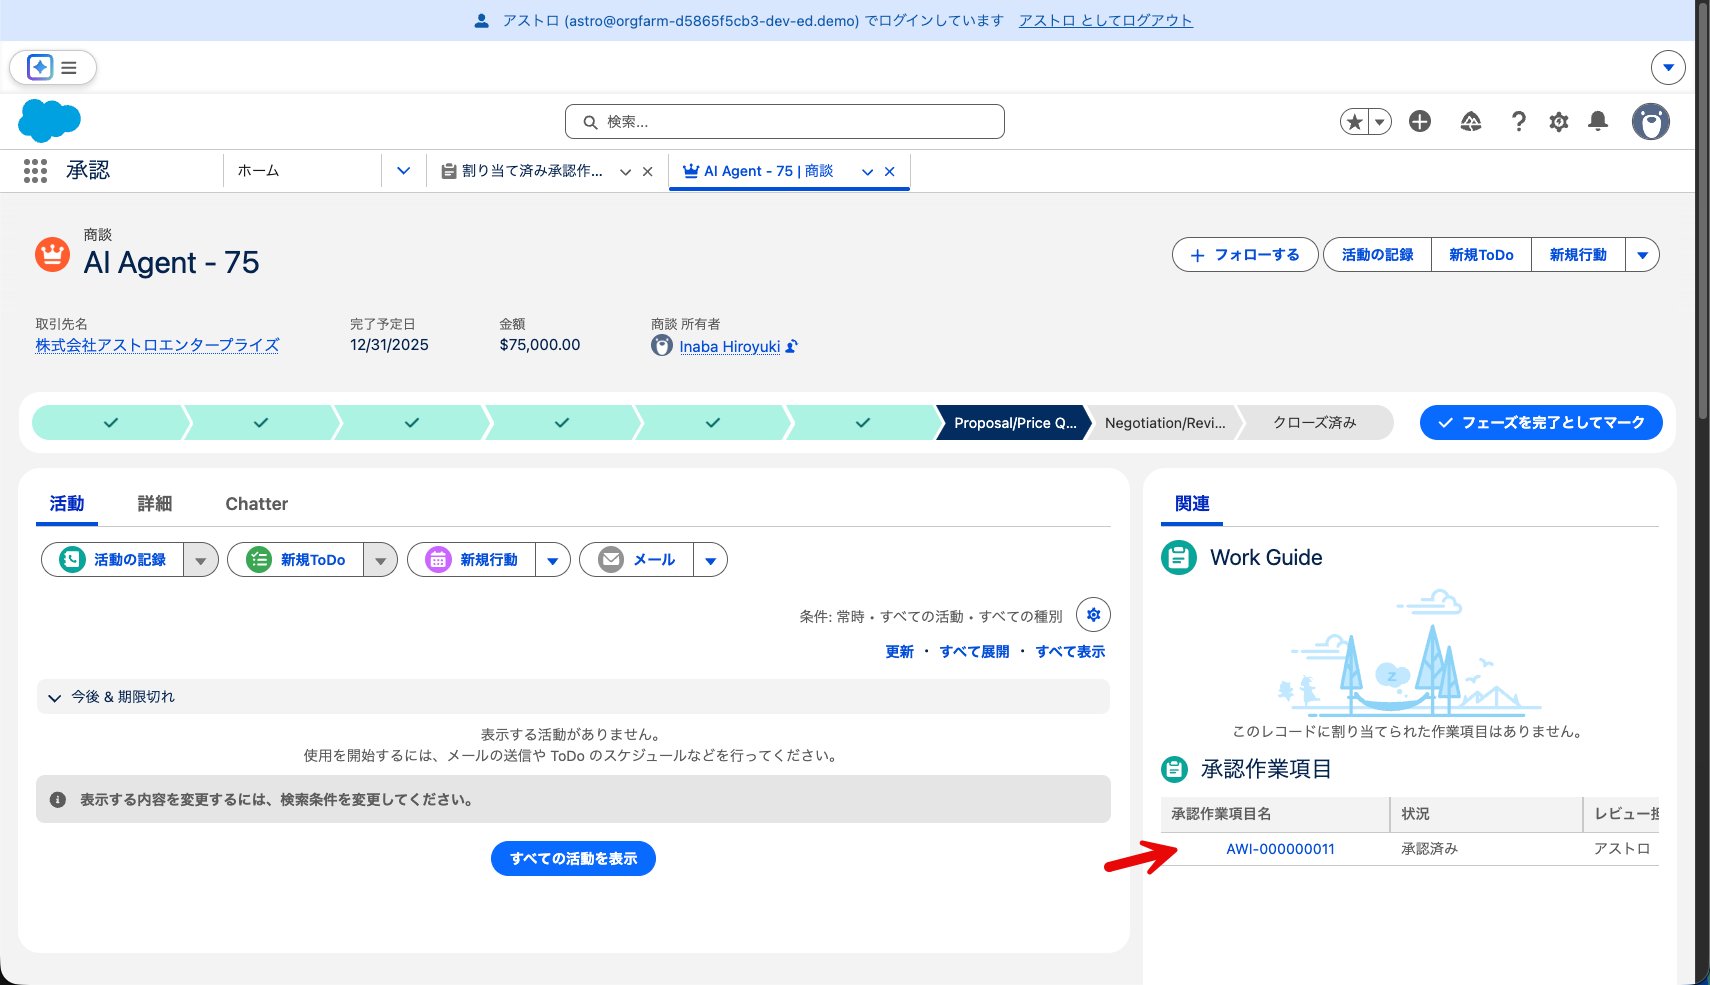Click the フォローする button
The height and width of the screenshot is (985, 1710).
click(1245, 255)
